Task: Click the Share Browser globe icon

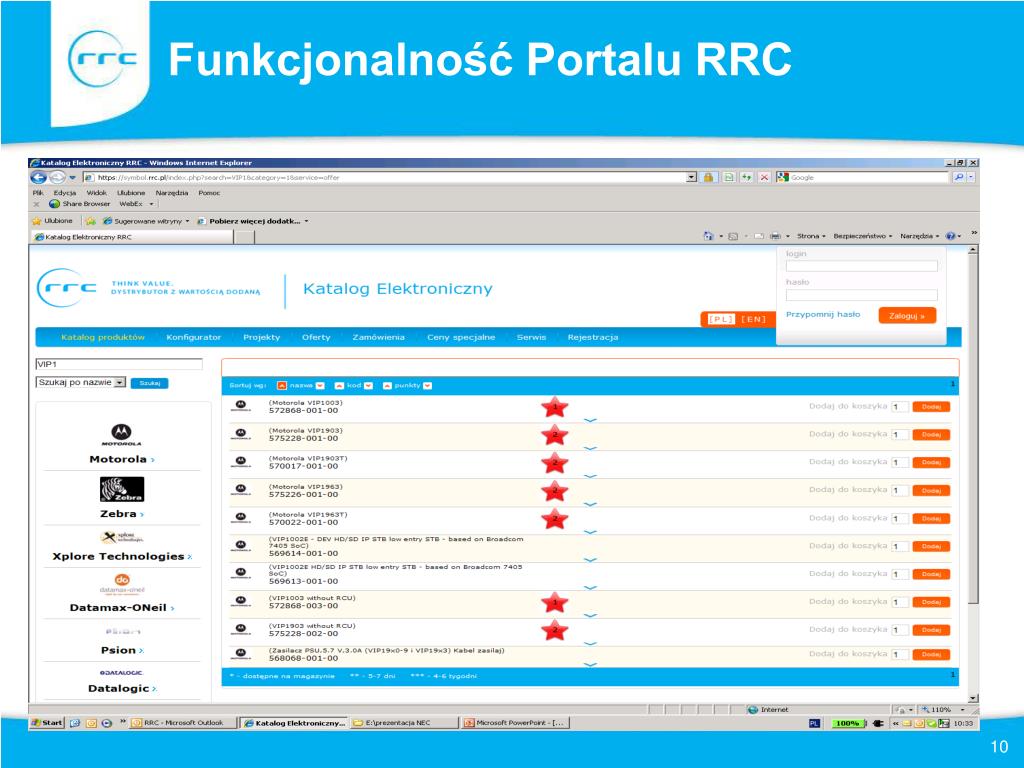Action: 55,204
